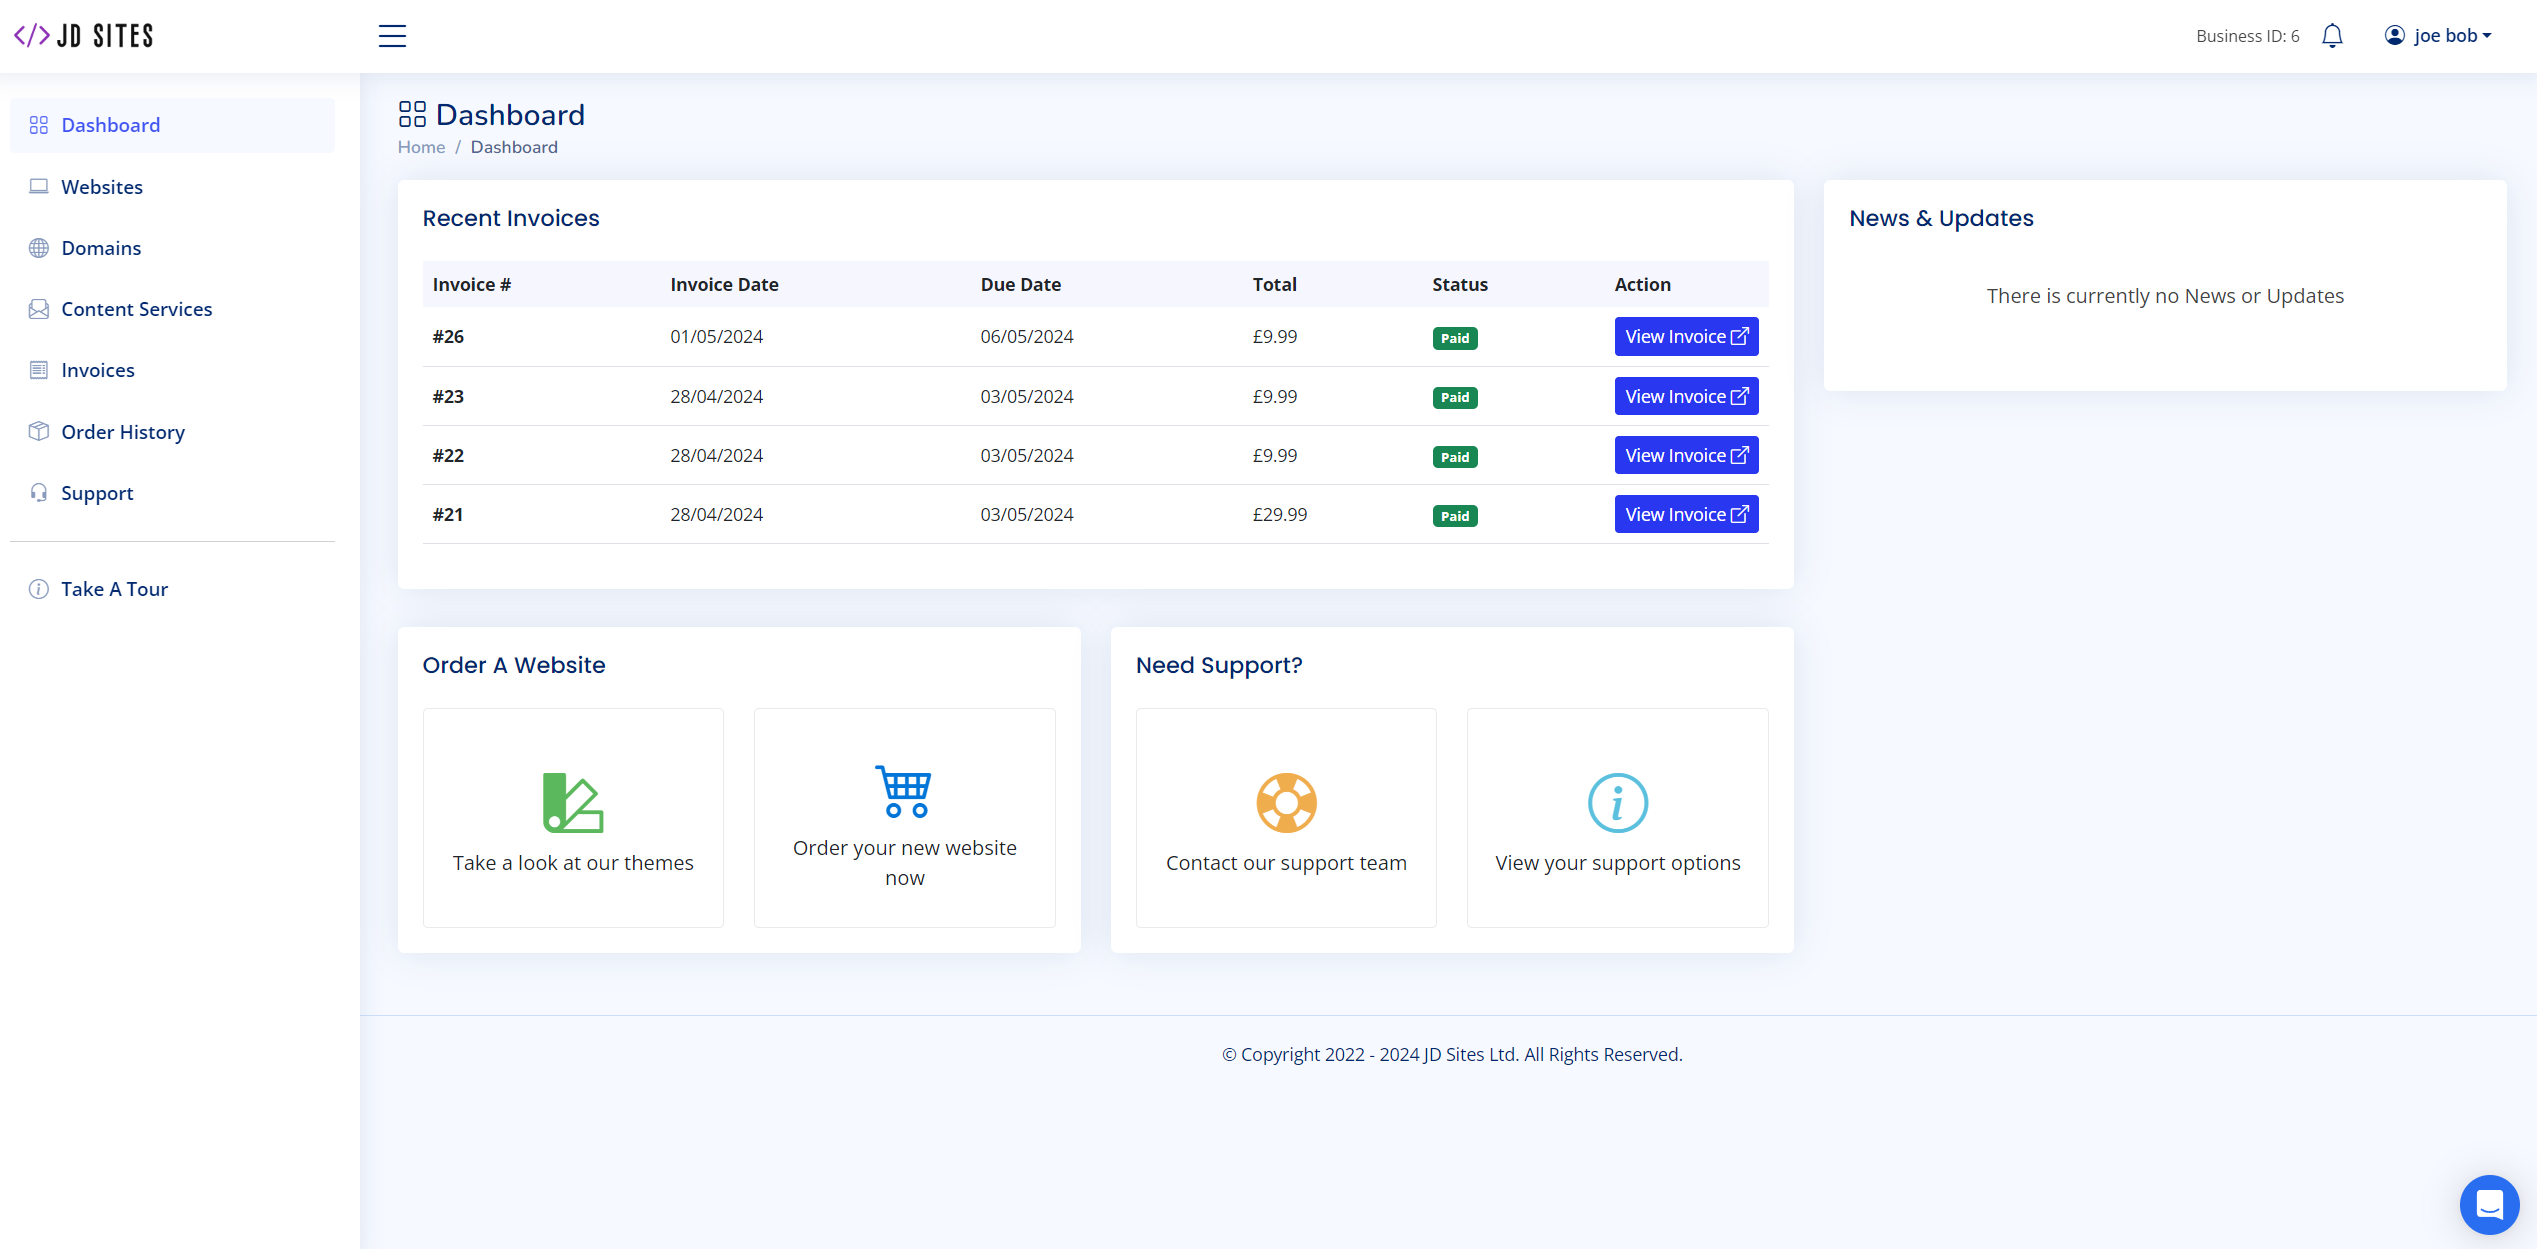Toggle the hamburger sidebar menu
Viewport: 2537px width, 1249px height.
[x=392, y=36]
